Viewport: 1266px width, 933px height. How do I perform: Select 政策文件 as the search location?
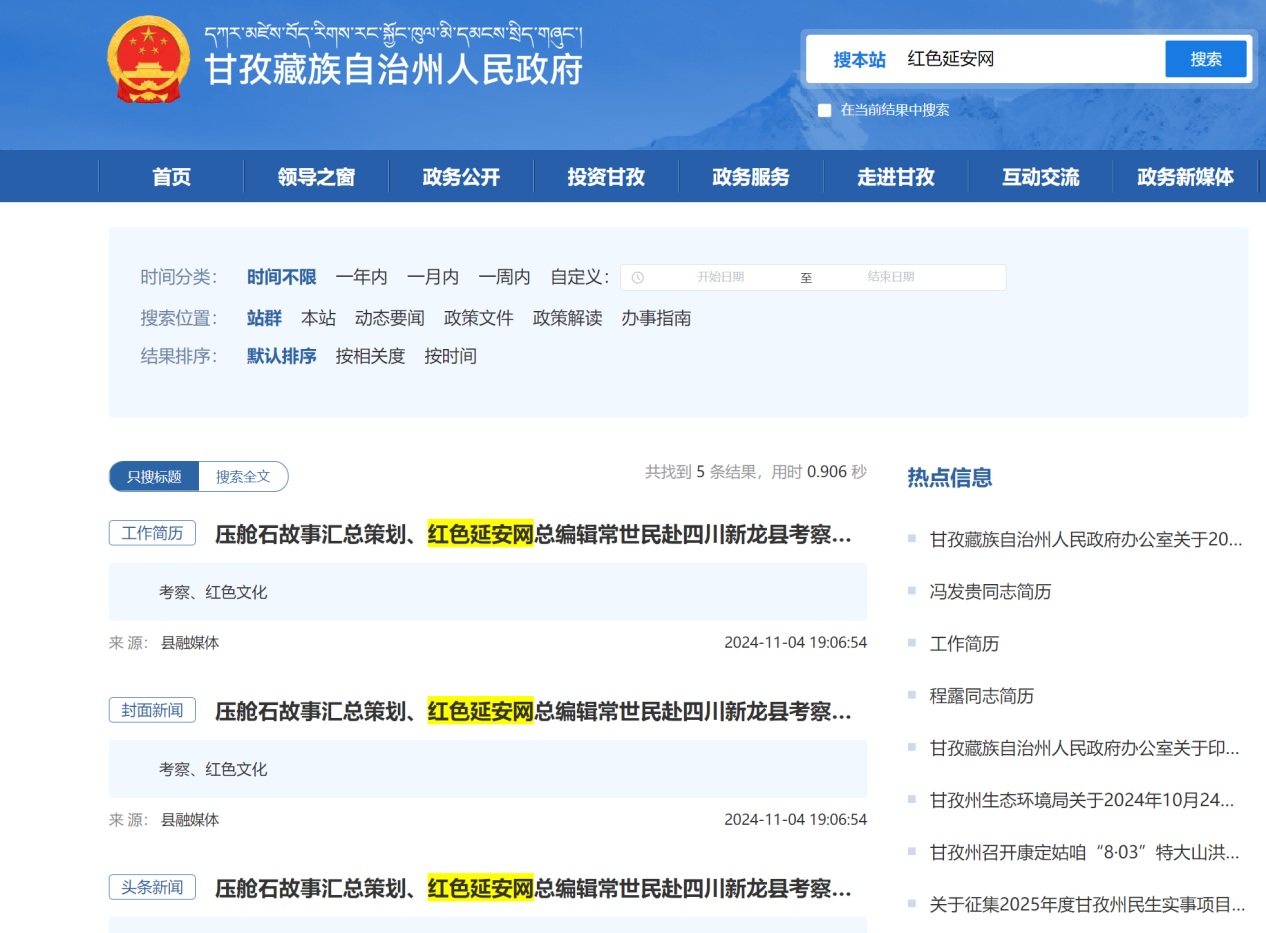pos(479,318)
